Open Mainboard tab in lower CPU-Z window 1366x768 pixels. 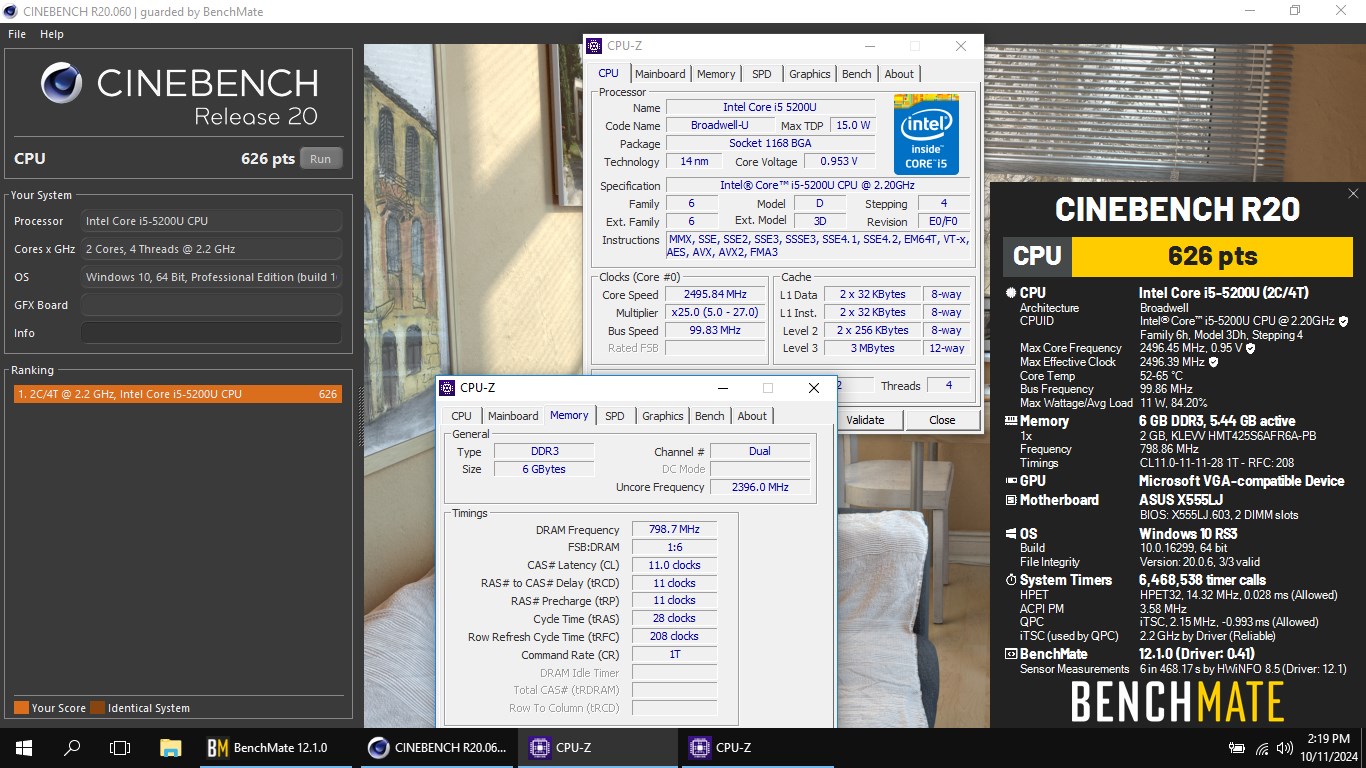coord(513,416)
